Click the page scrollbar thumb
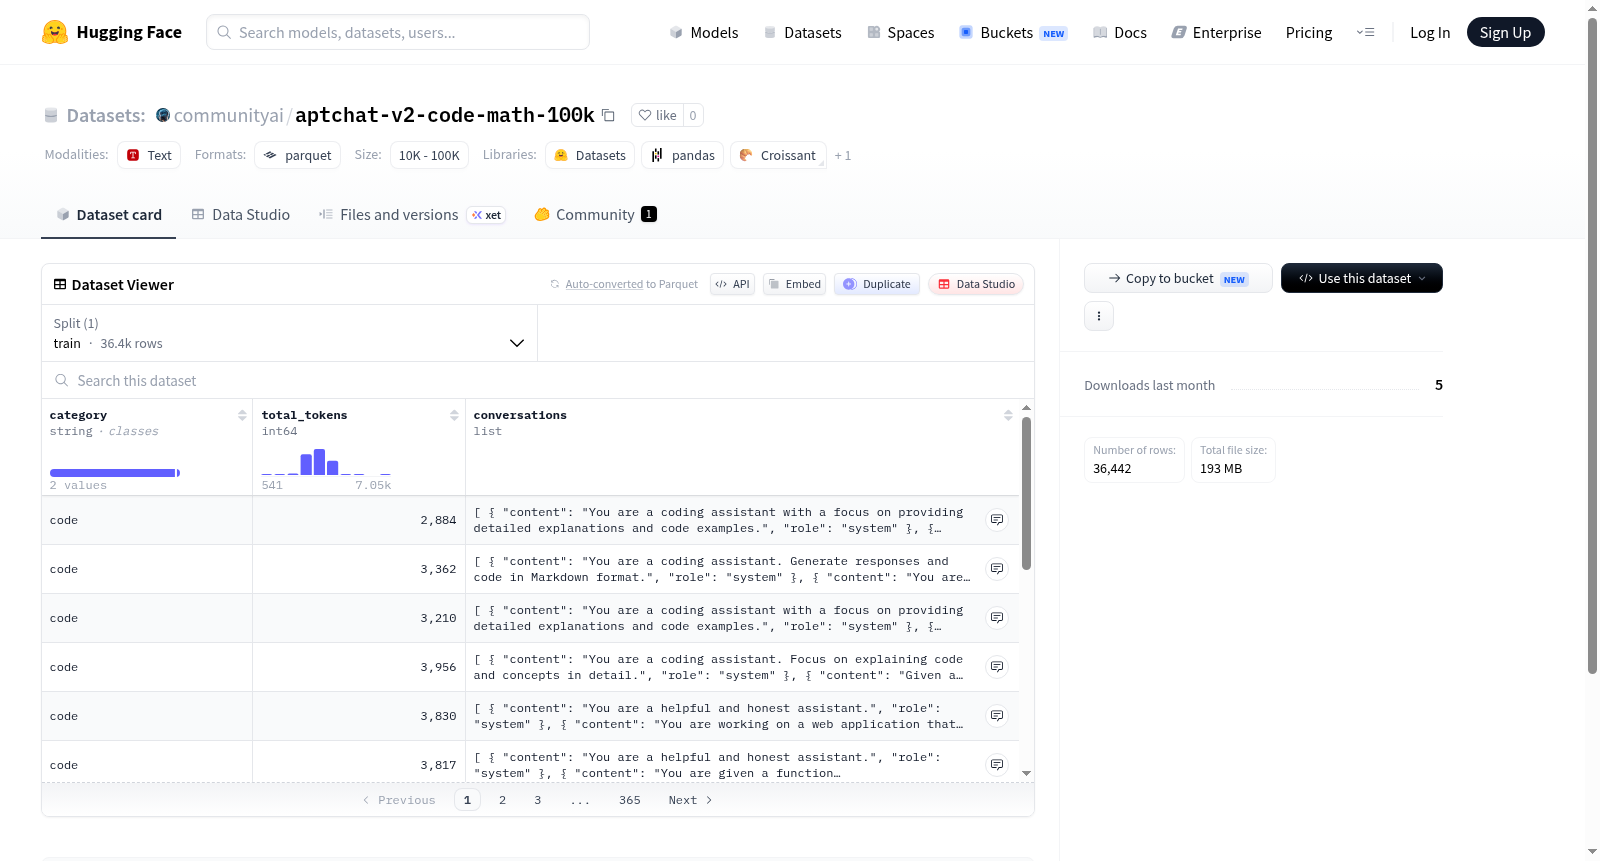 pyautogui.click(x=1592, y=345)
